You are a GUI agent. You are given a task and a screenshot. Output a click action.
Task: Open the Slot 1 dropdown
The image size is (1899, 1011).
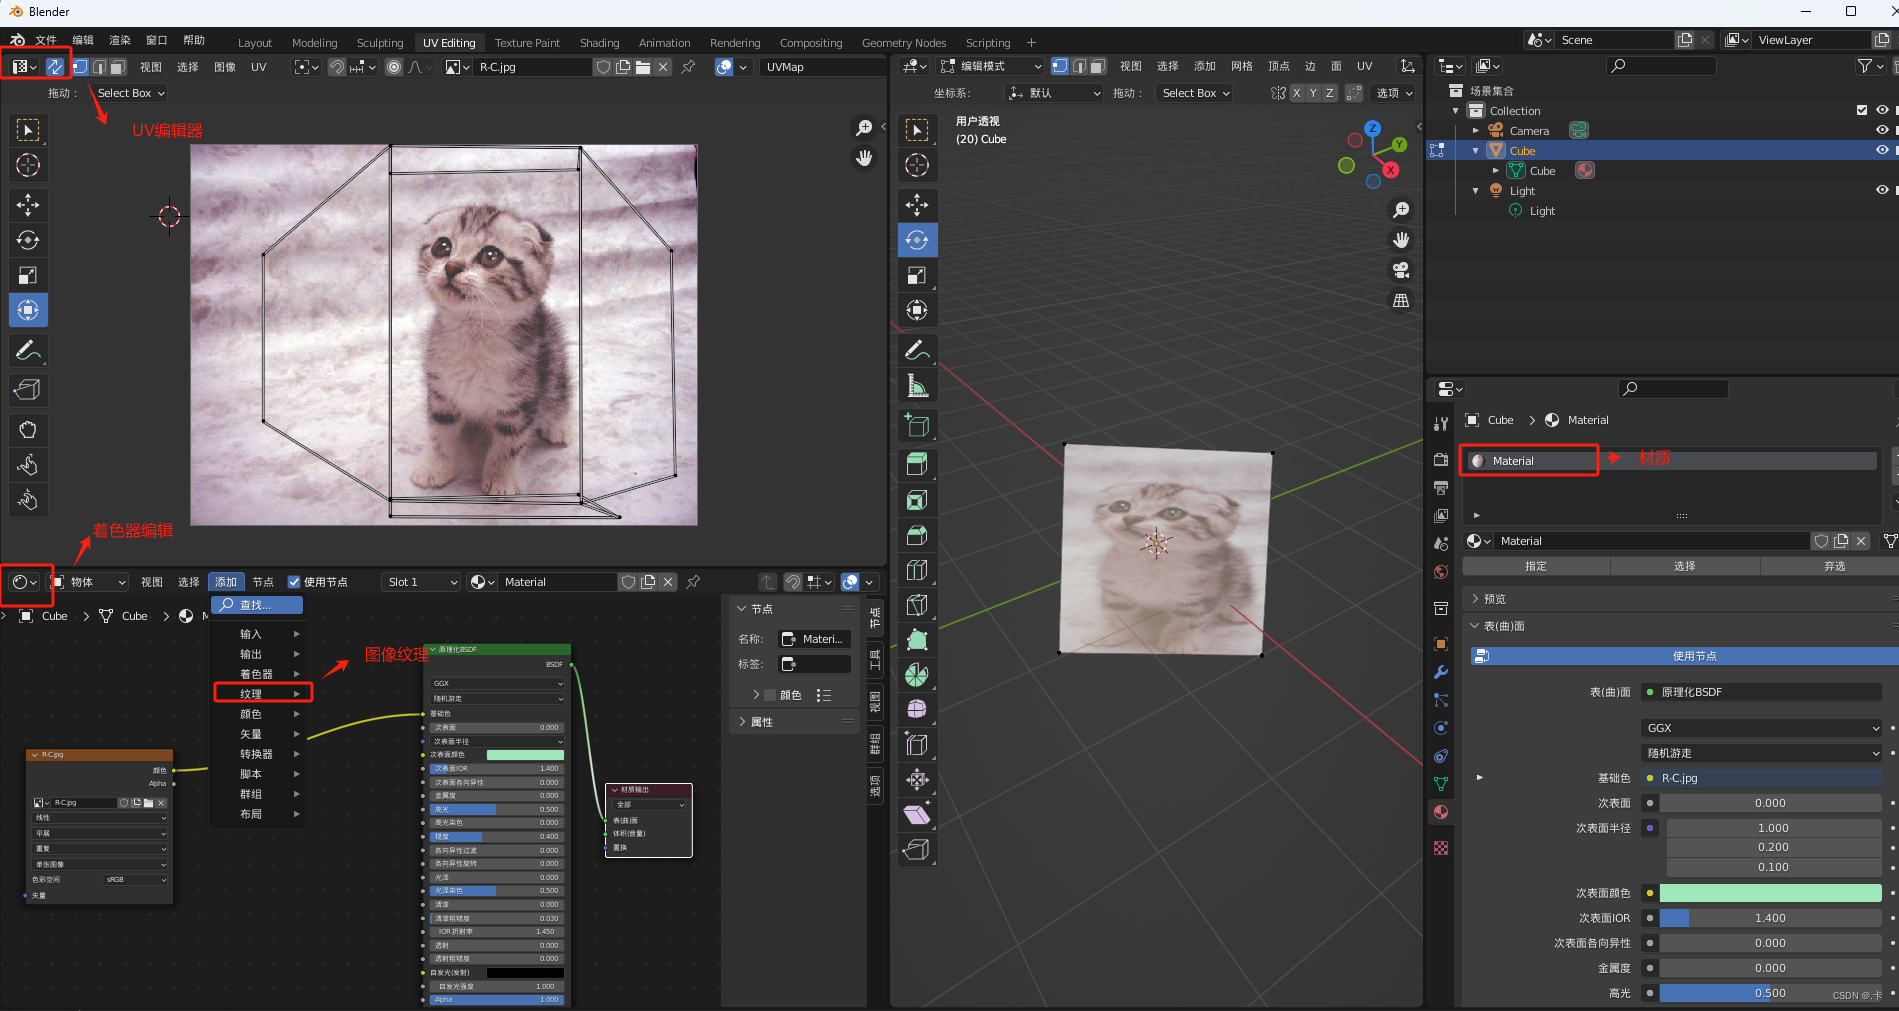421,582
